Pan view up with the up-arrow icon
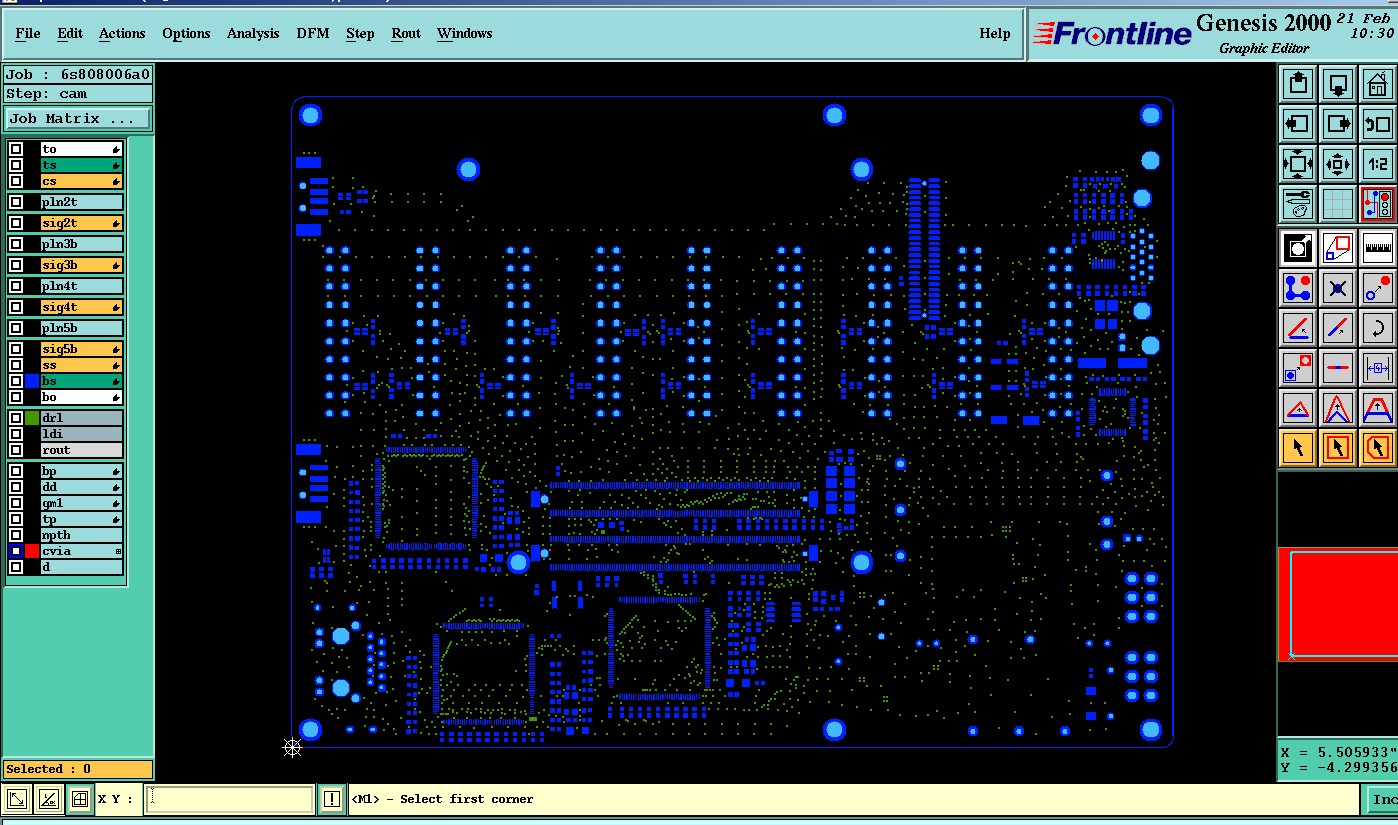The width and height of the screenshot is (1398, 825). click(x=1298, y=83)
